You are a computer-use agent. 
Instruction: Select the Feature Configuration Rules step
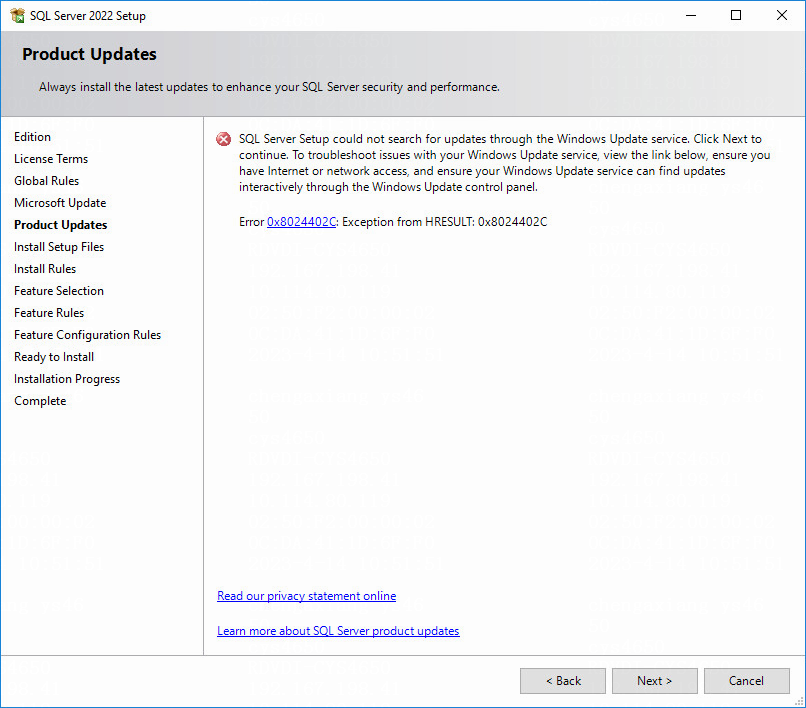[87, 335]
